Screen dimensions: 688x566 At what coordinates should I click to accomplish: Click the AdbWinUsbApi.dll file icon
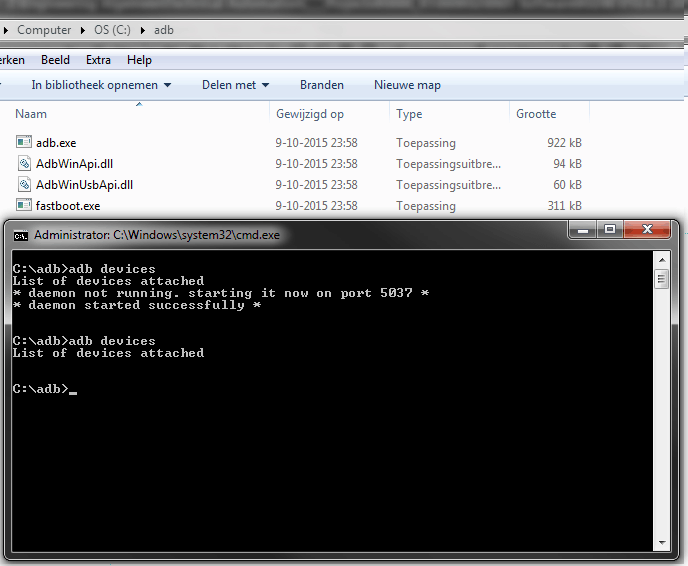pos(24,184)
